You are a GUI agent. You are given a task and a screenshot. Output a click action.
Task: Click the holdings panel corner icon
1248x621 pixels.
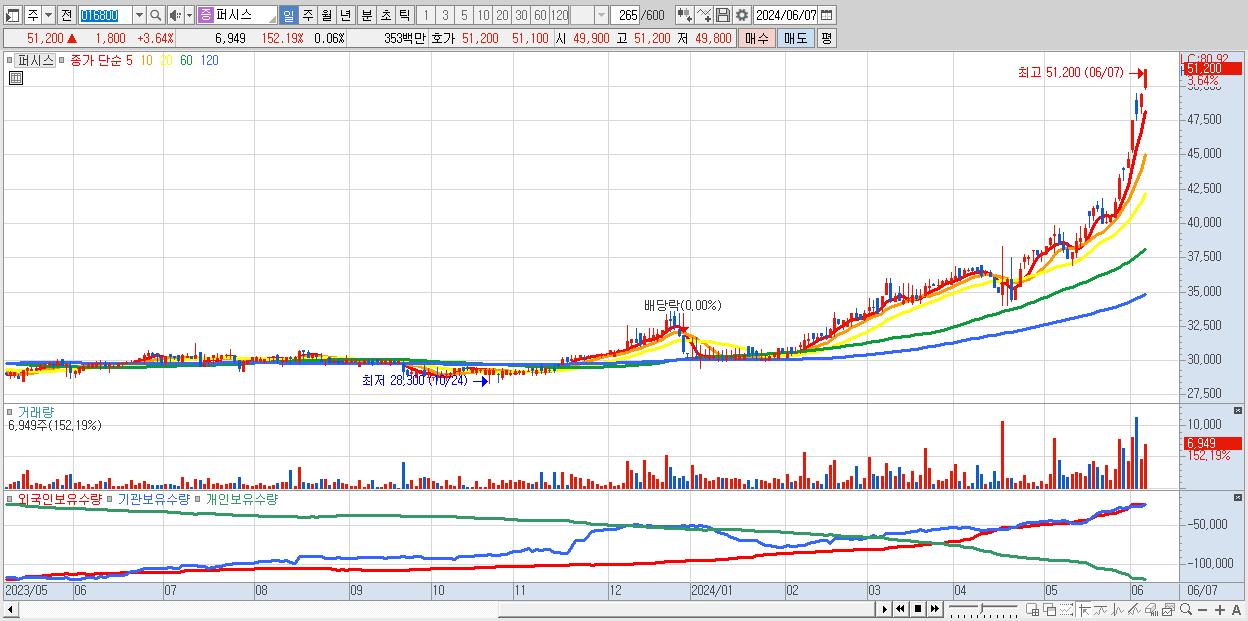coord(1238,497)
